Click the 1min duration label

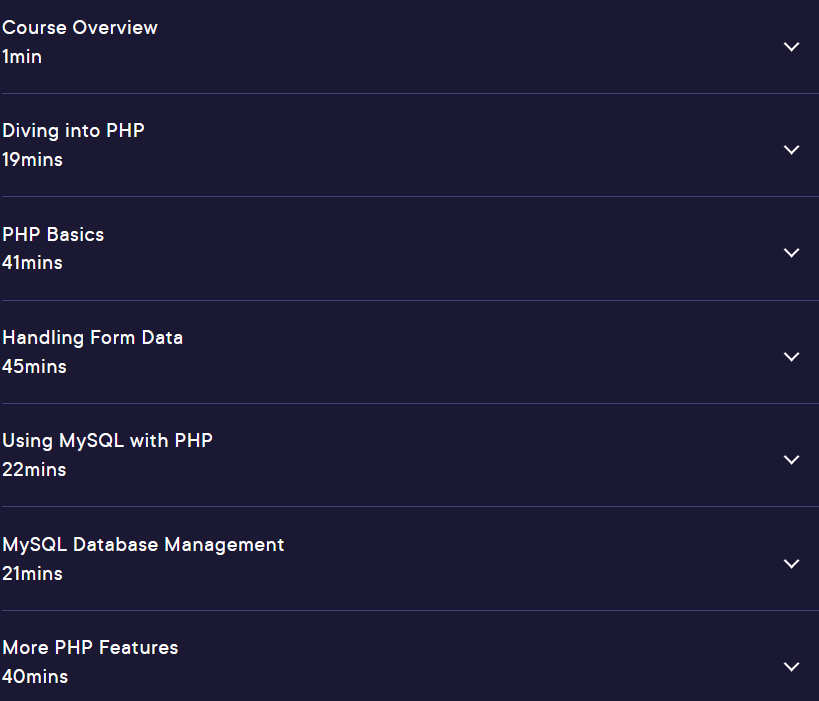tap(22, 56)
